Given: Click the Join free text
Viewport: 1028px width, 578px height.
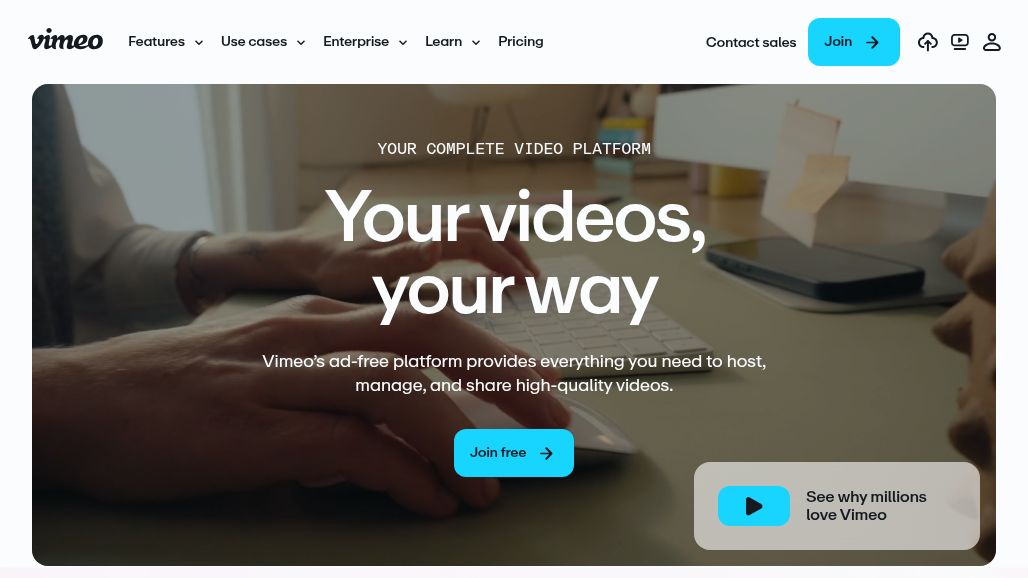Looking at the screenshot, I should (498, 452).
